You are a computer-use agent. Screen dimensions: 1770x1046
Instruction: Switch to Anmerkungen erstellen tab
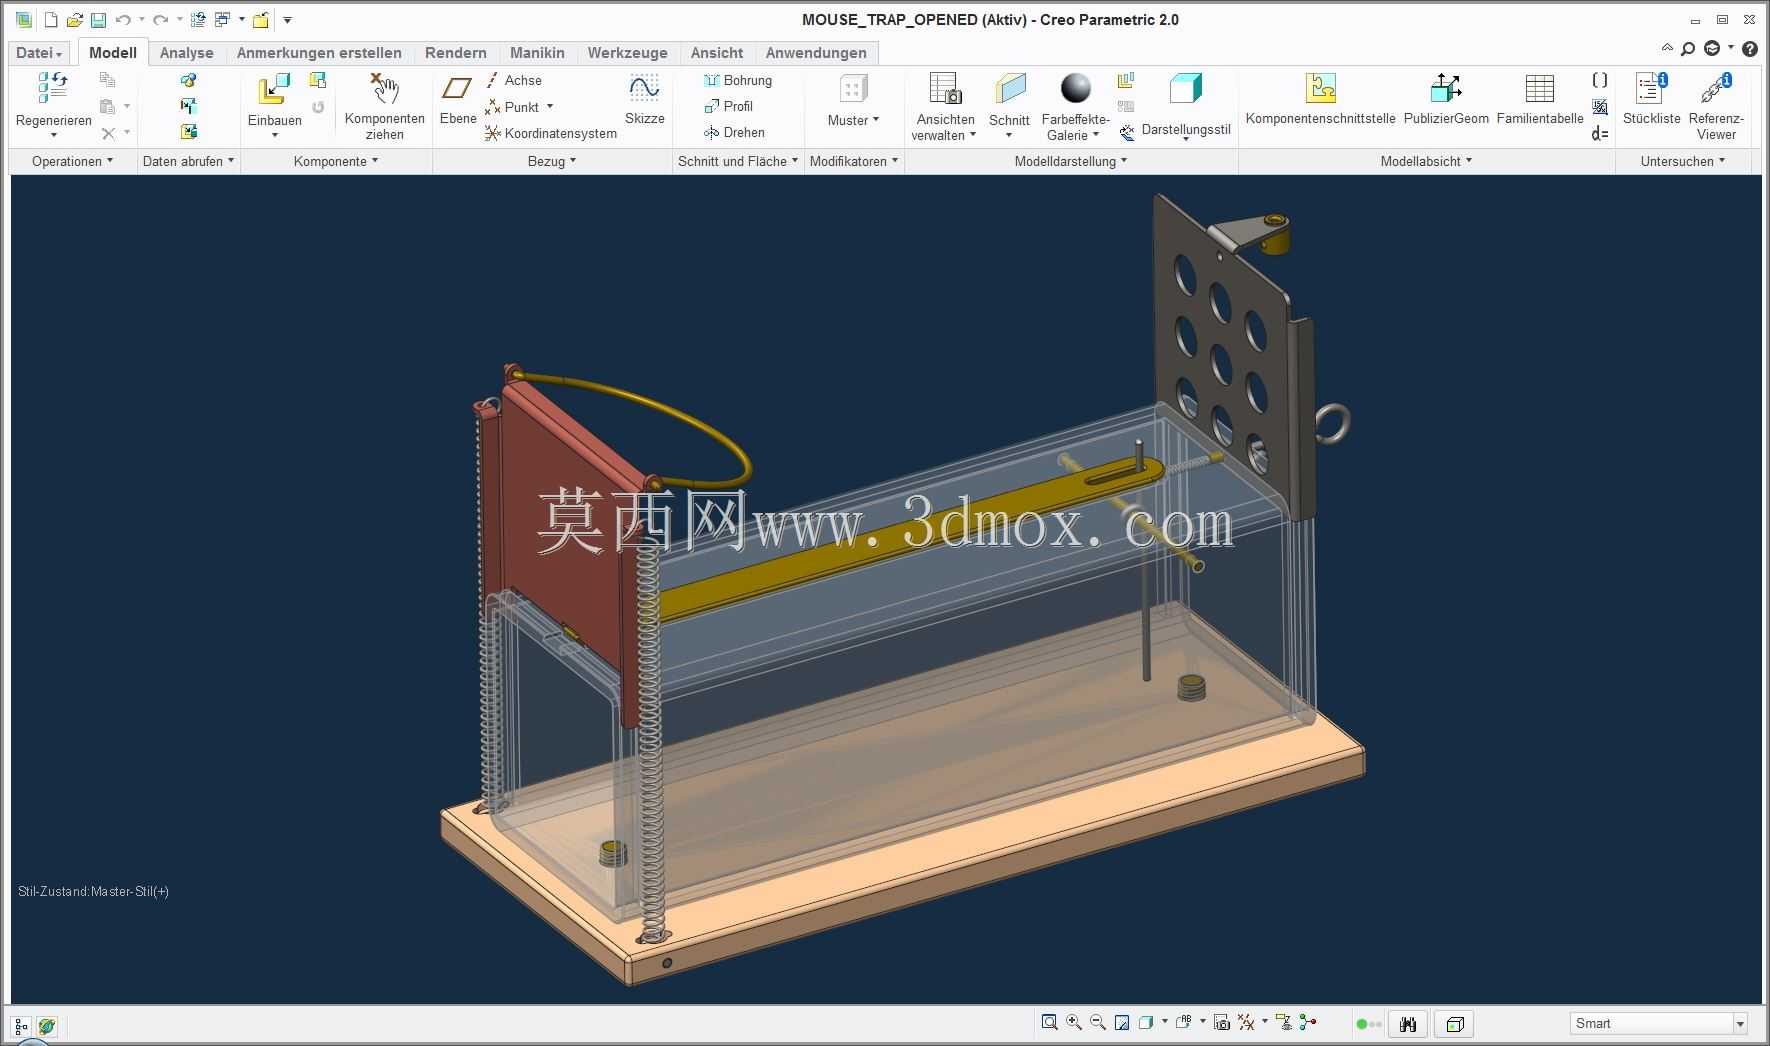[319, 53]
